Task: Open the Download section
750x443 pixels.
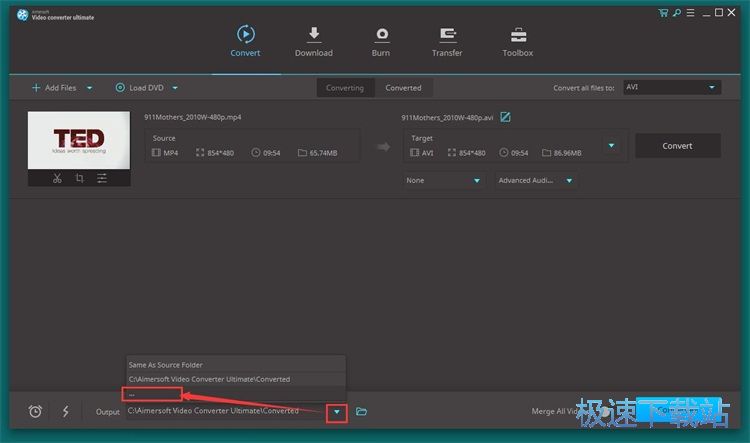Action: pyautogui.click(x=314, y=41)
